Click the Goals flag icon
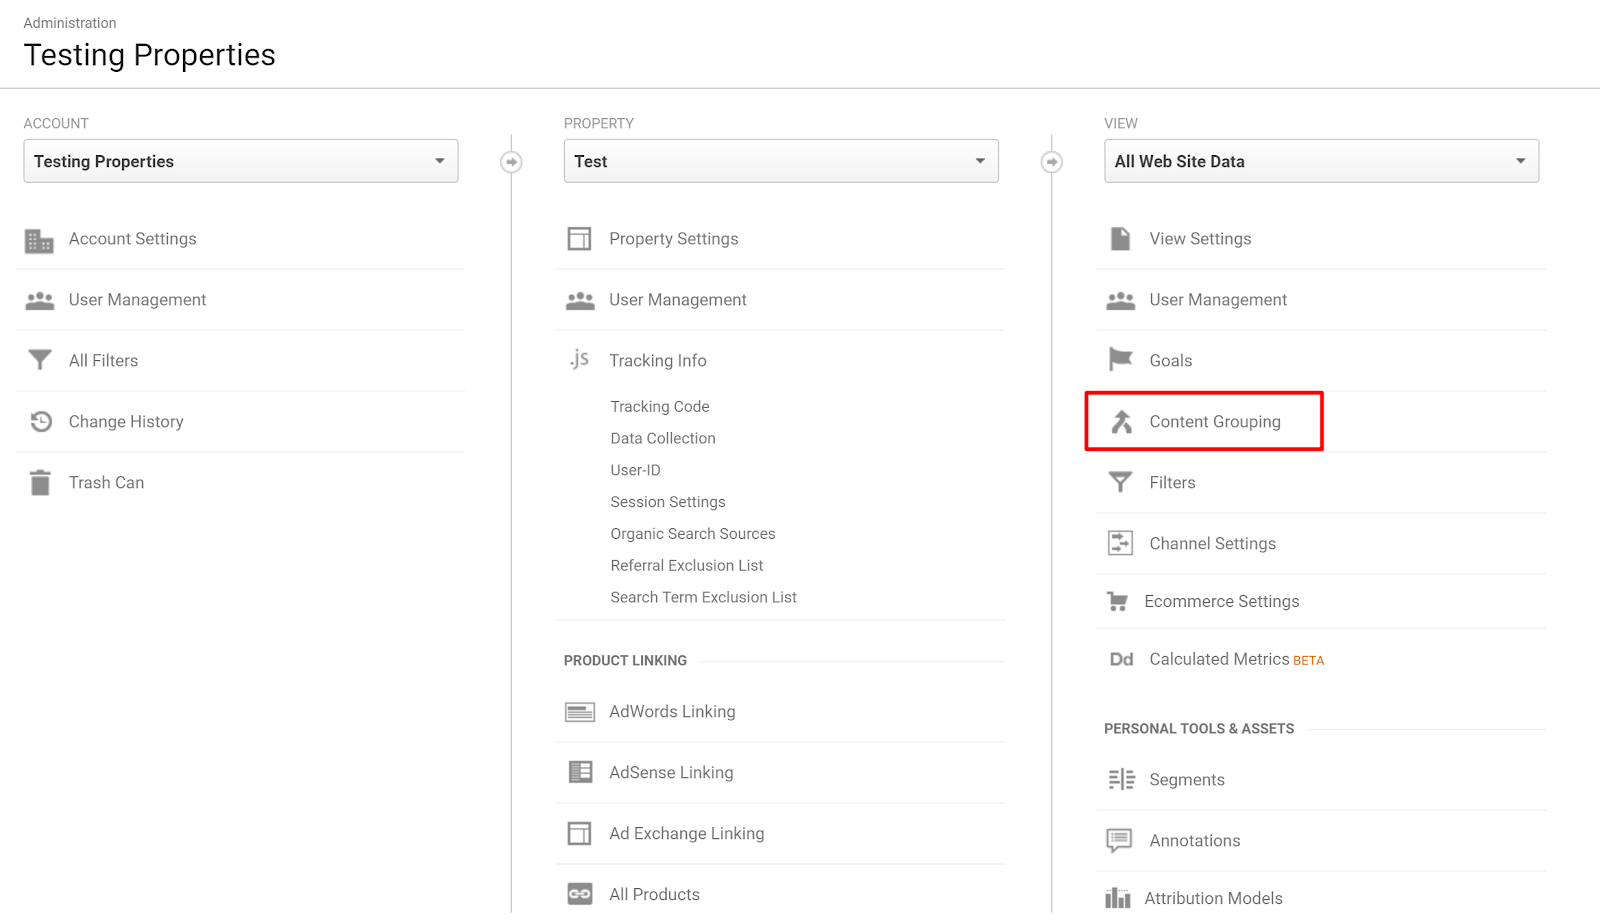 click(x=1121, y=360)
